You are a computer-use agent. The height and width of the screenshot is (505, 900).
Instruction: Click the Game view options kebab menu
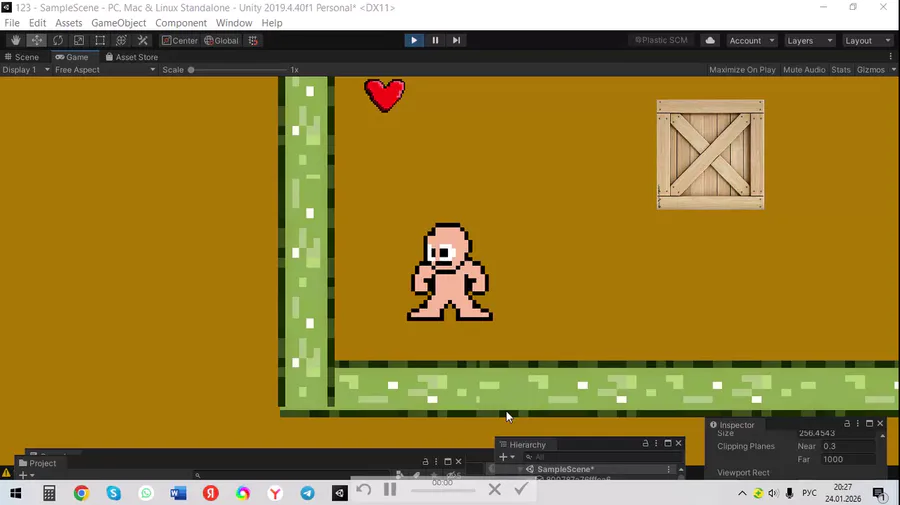coord(891,56)
